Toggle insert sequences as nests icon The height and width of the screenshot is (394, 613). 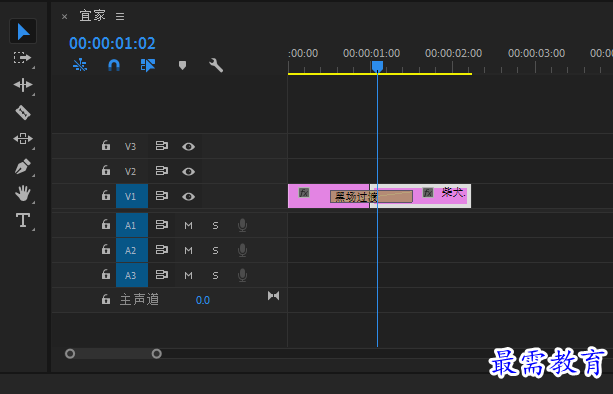point(80,65)
